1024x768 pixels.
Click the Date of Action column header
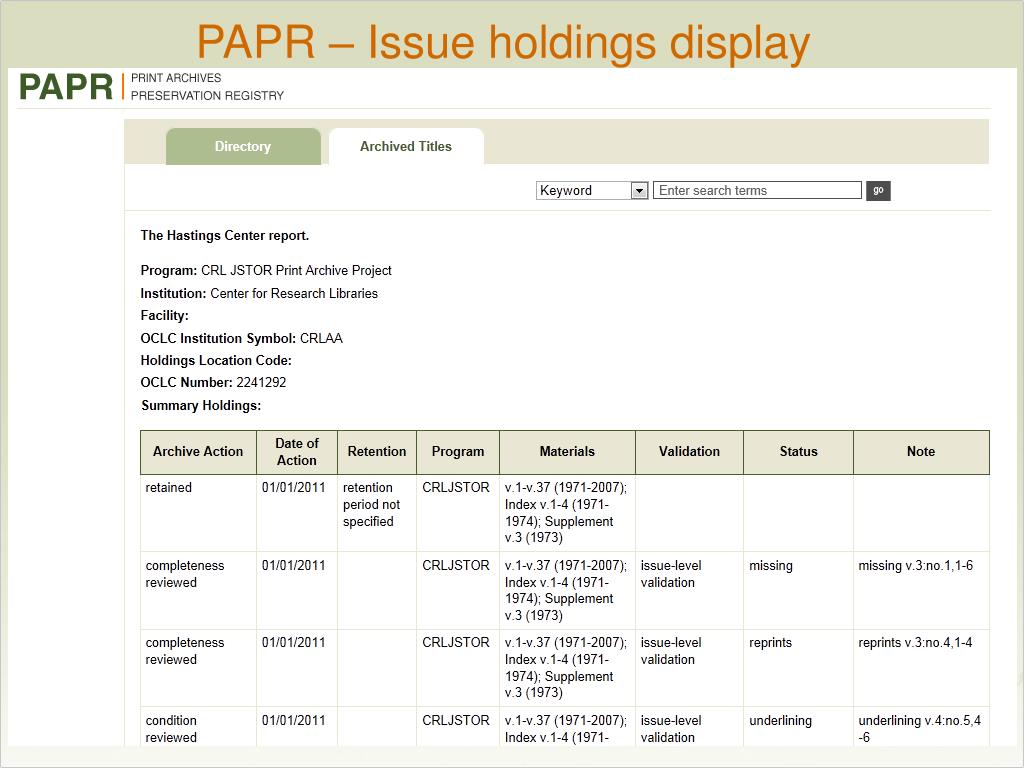tap(297, 452)
